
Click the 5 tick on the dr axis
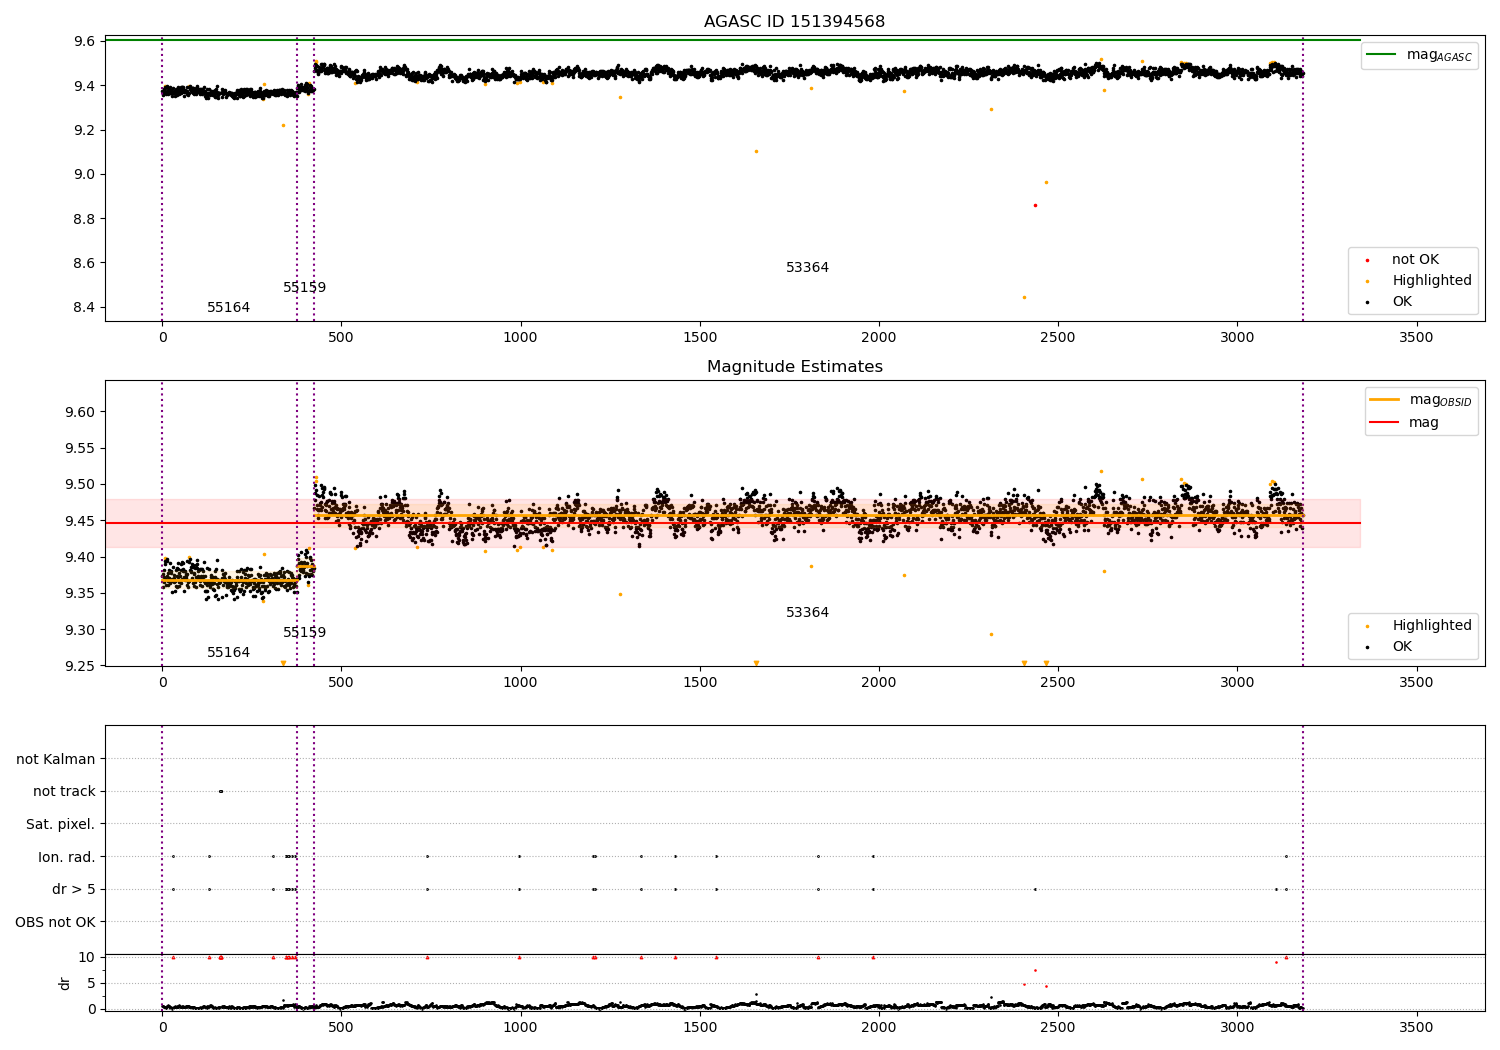pyautogui.click(x=92, y=984)
